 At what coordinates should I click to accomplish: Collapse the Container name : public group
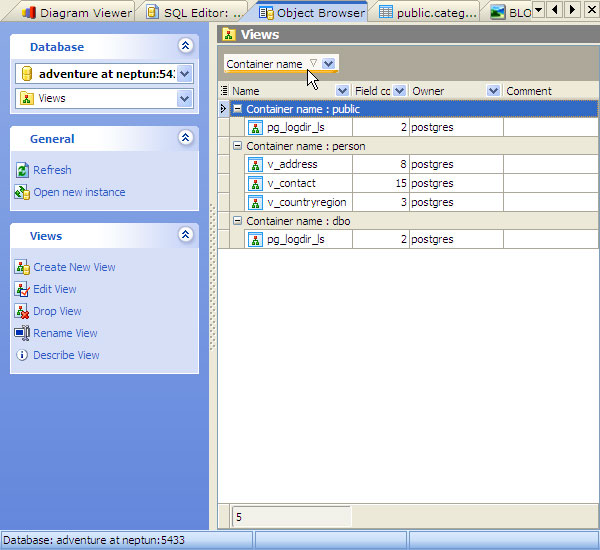238,109
